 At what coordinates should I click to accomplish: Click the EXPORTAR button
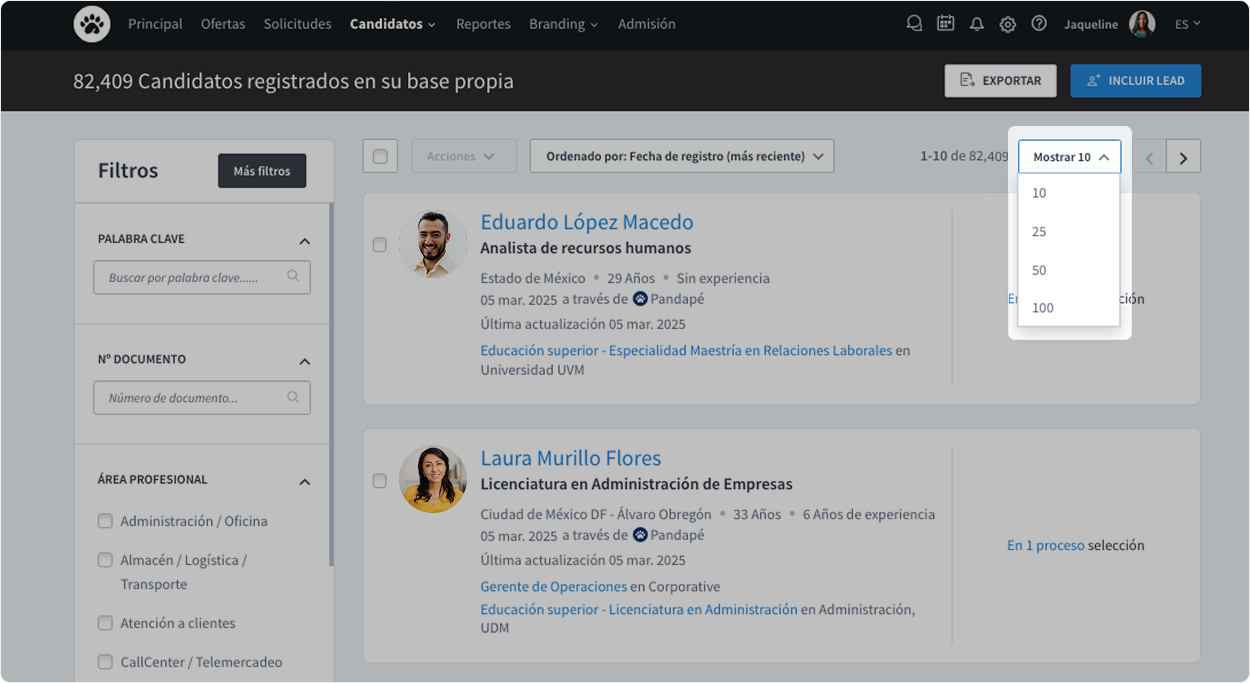pyautogui.click(x=1000, y=81)
